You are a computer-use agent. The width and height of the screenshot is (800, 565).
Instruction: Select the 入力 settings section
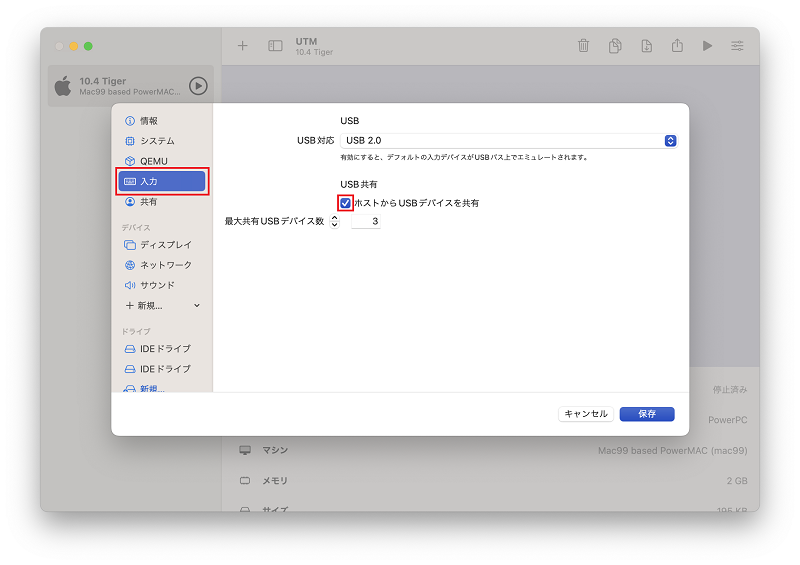[161, 181]
